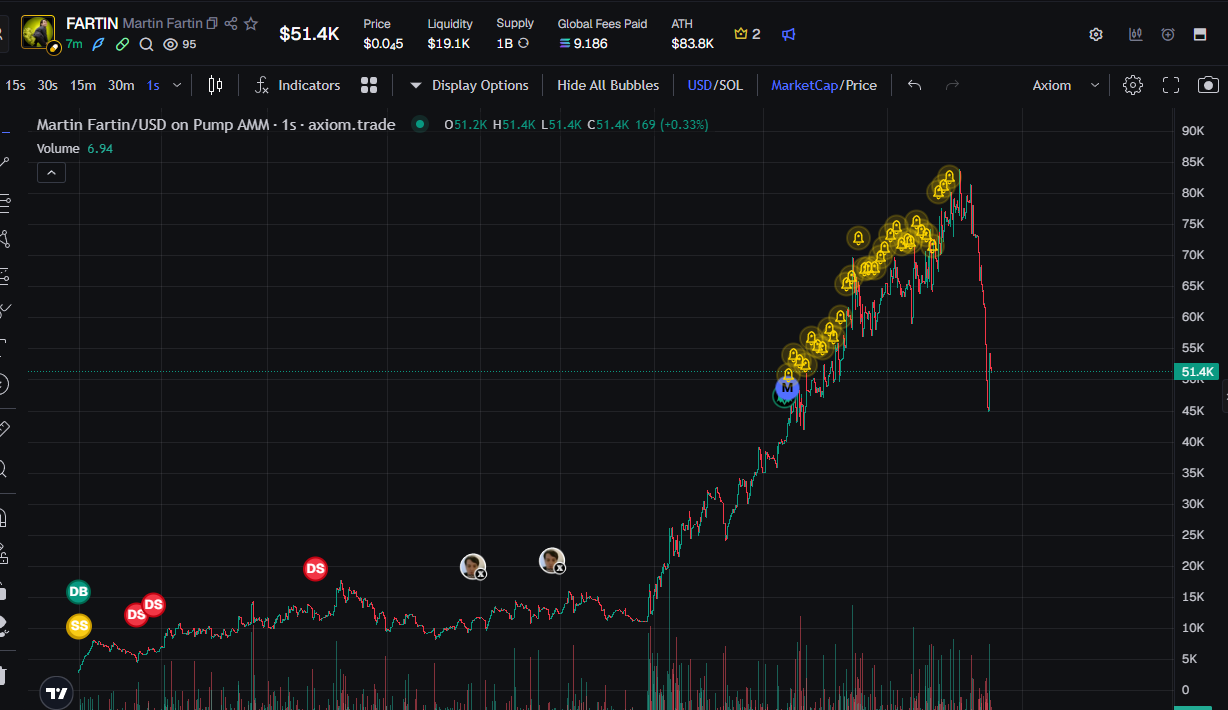Open chart settings gear in toolbar
The width and height of the screenshot is (1228, 710).
point(1133,85)
